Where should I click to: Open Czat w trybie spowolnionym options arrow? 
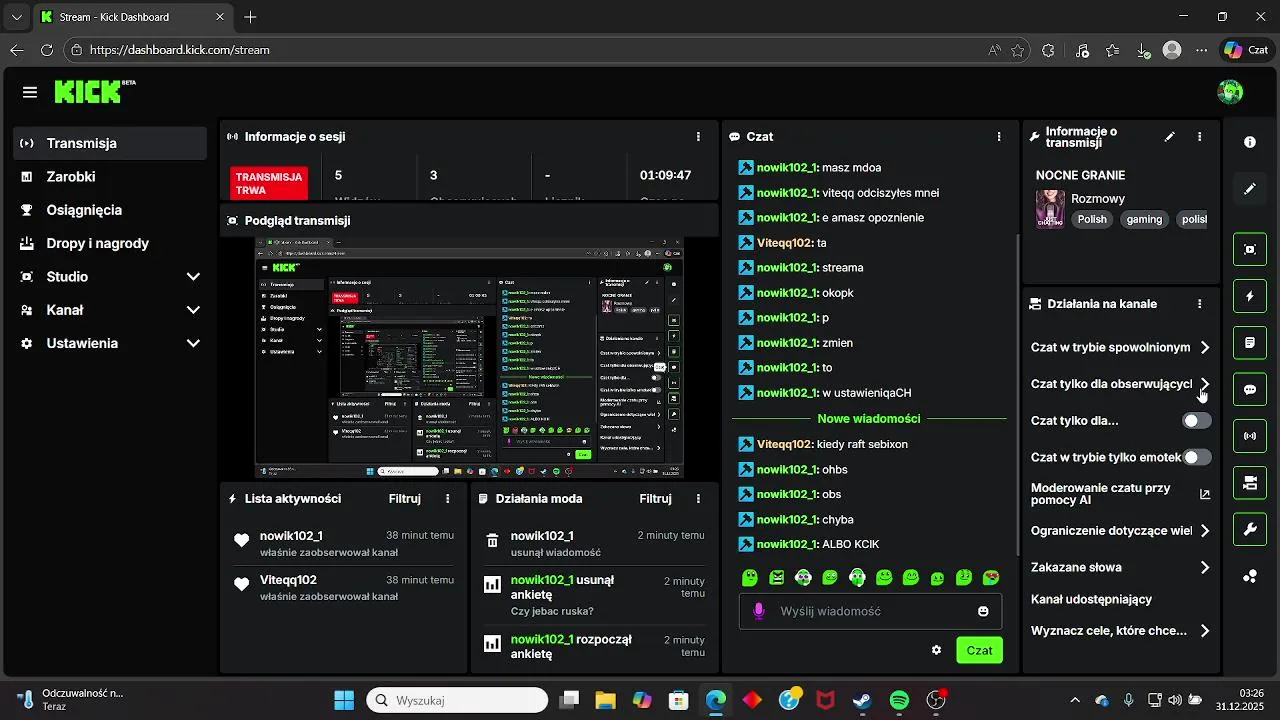point(1205,348)
